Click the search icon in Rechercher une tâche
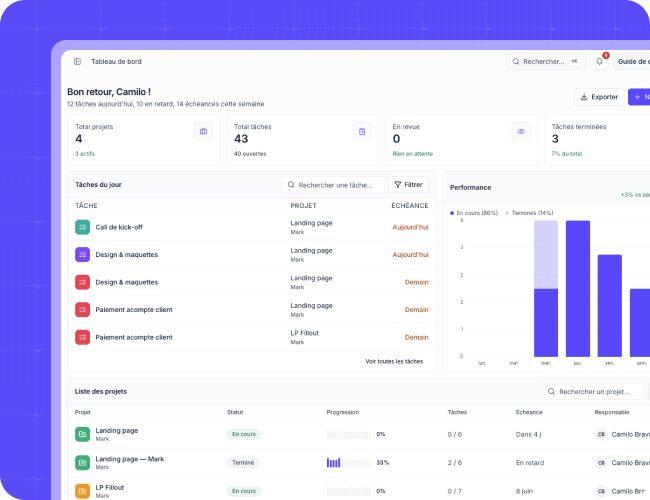650x500 pixels. 291,185
